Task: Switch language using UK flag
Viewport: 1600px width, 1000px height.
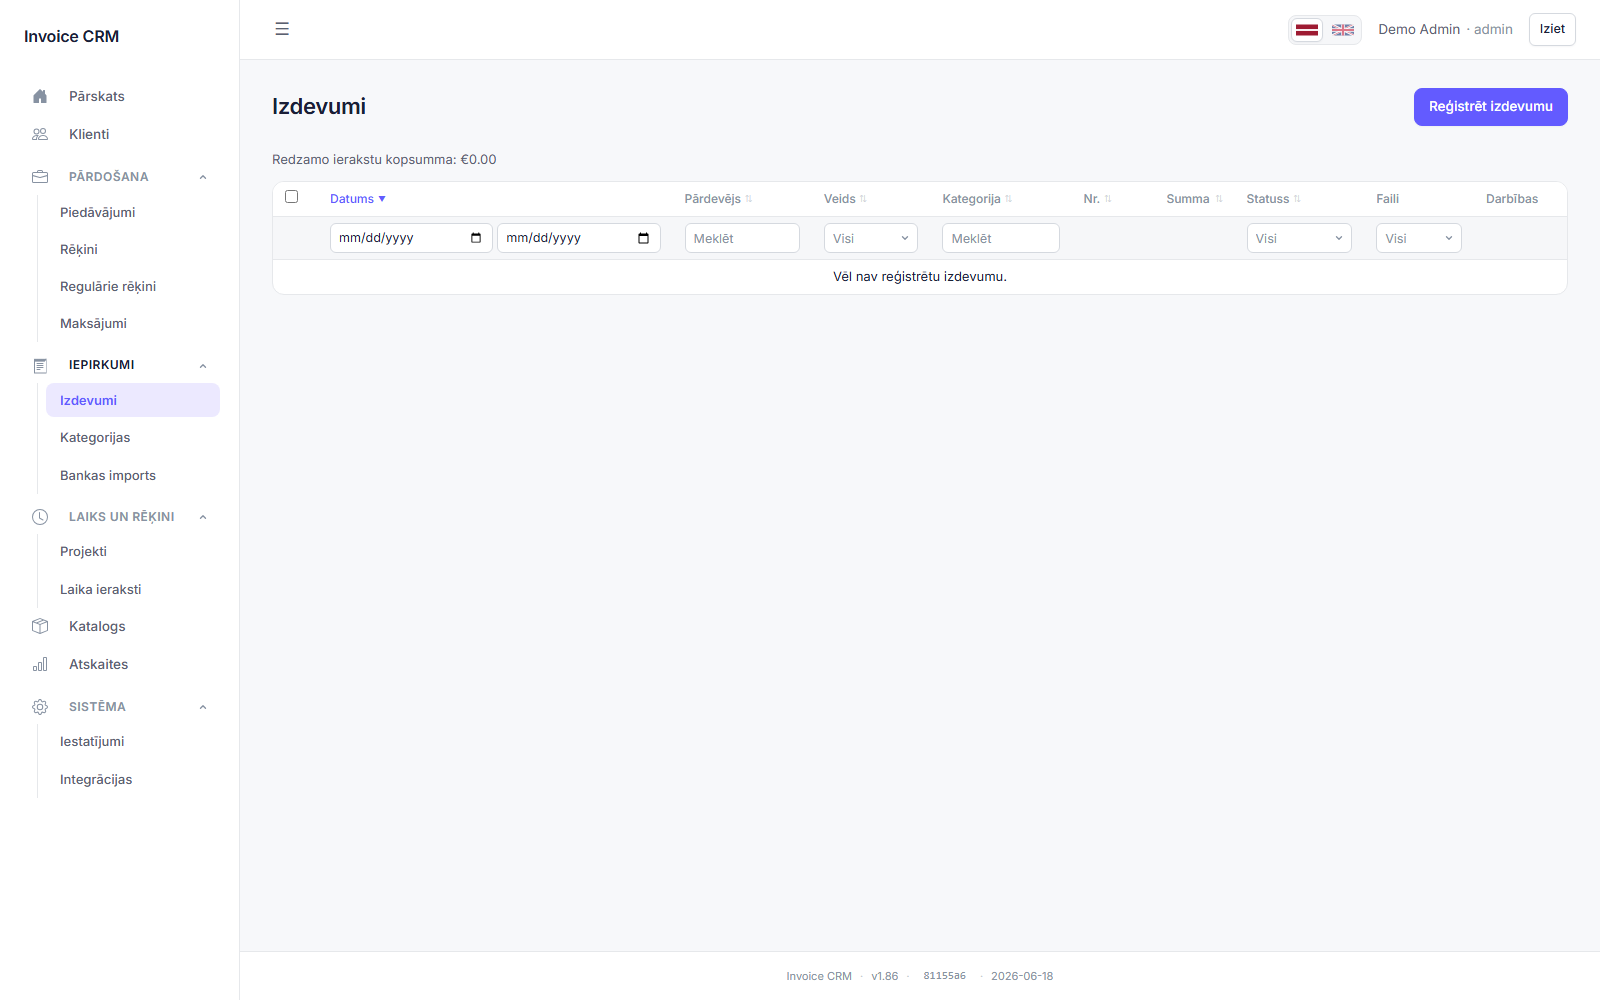Action: point(1343,30)
